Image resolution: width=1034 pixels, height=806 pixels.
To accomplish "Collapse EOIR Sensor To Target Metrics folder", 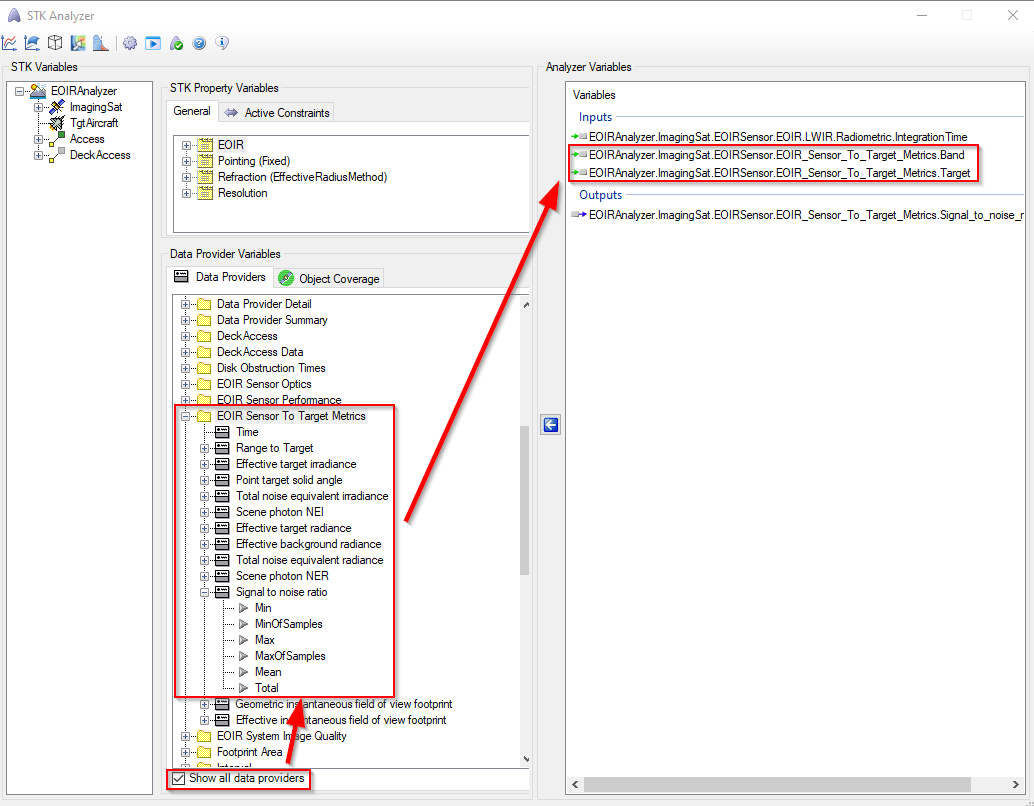I will point(185,416).
